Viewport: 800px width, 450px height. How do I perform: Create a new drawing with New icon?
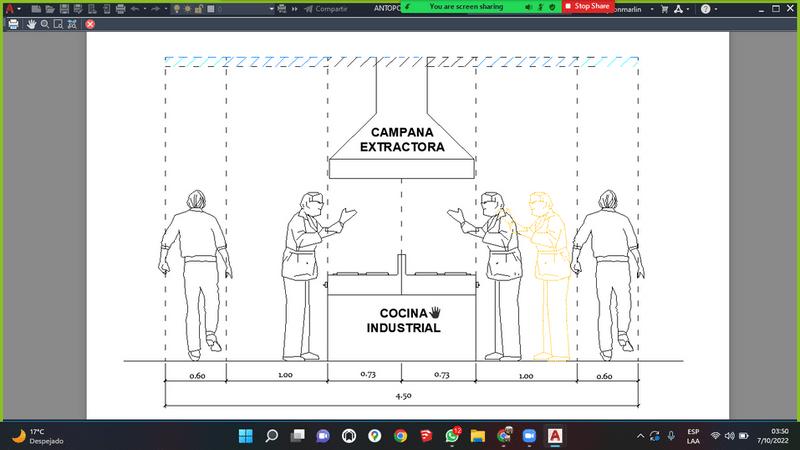[x=36, y=9]
